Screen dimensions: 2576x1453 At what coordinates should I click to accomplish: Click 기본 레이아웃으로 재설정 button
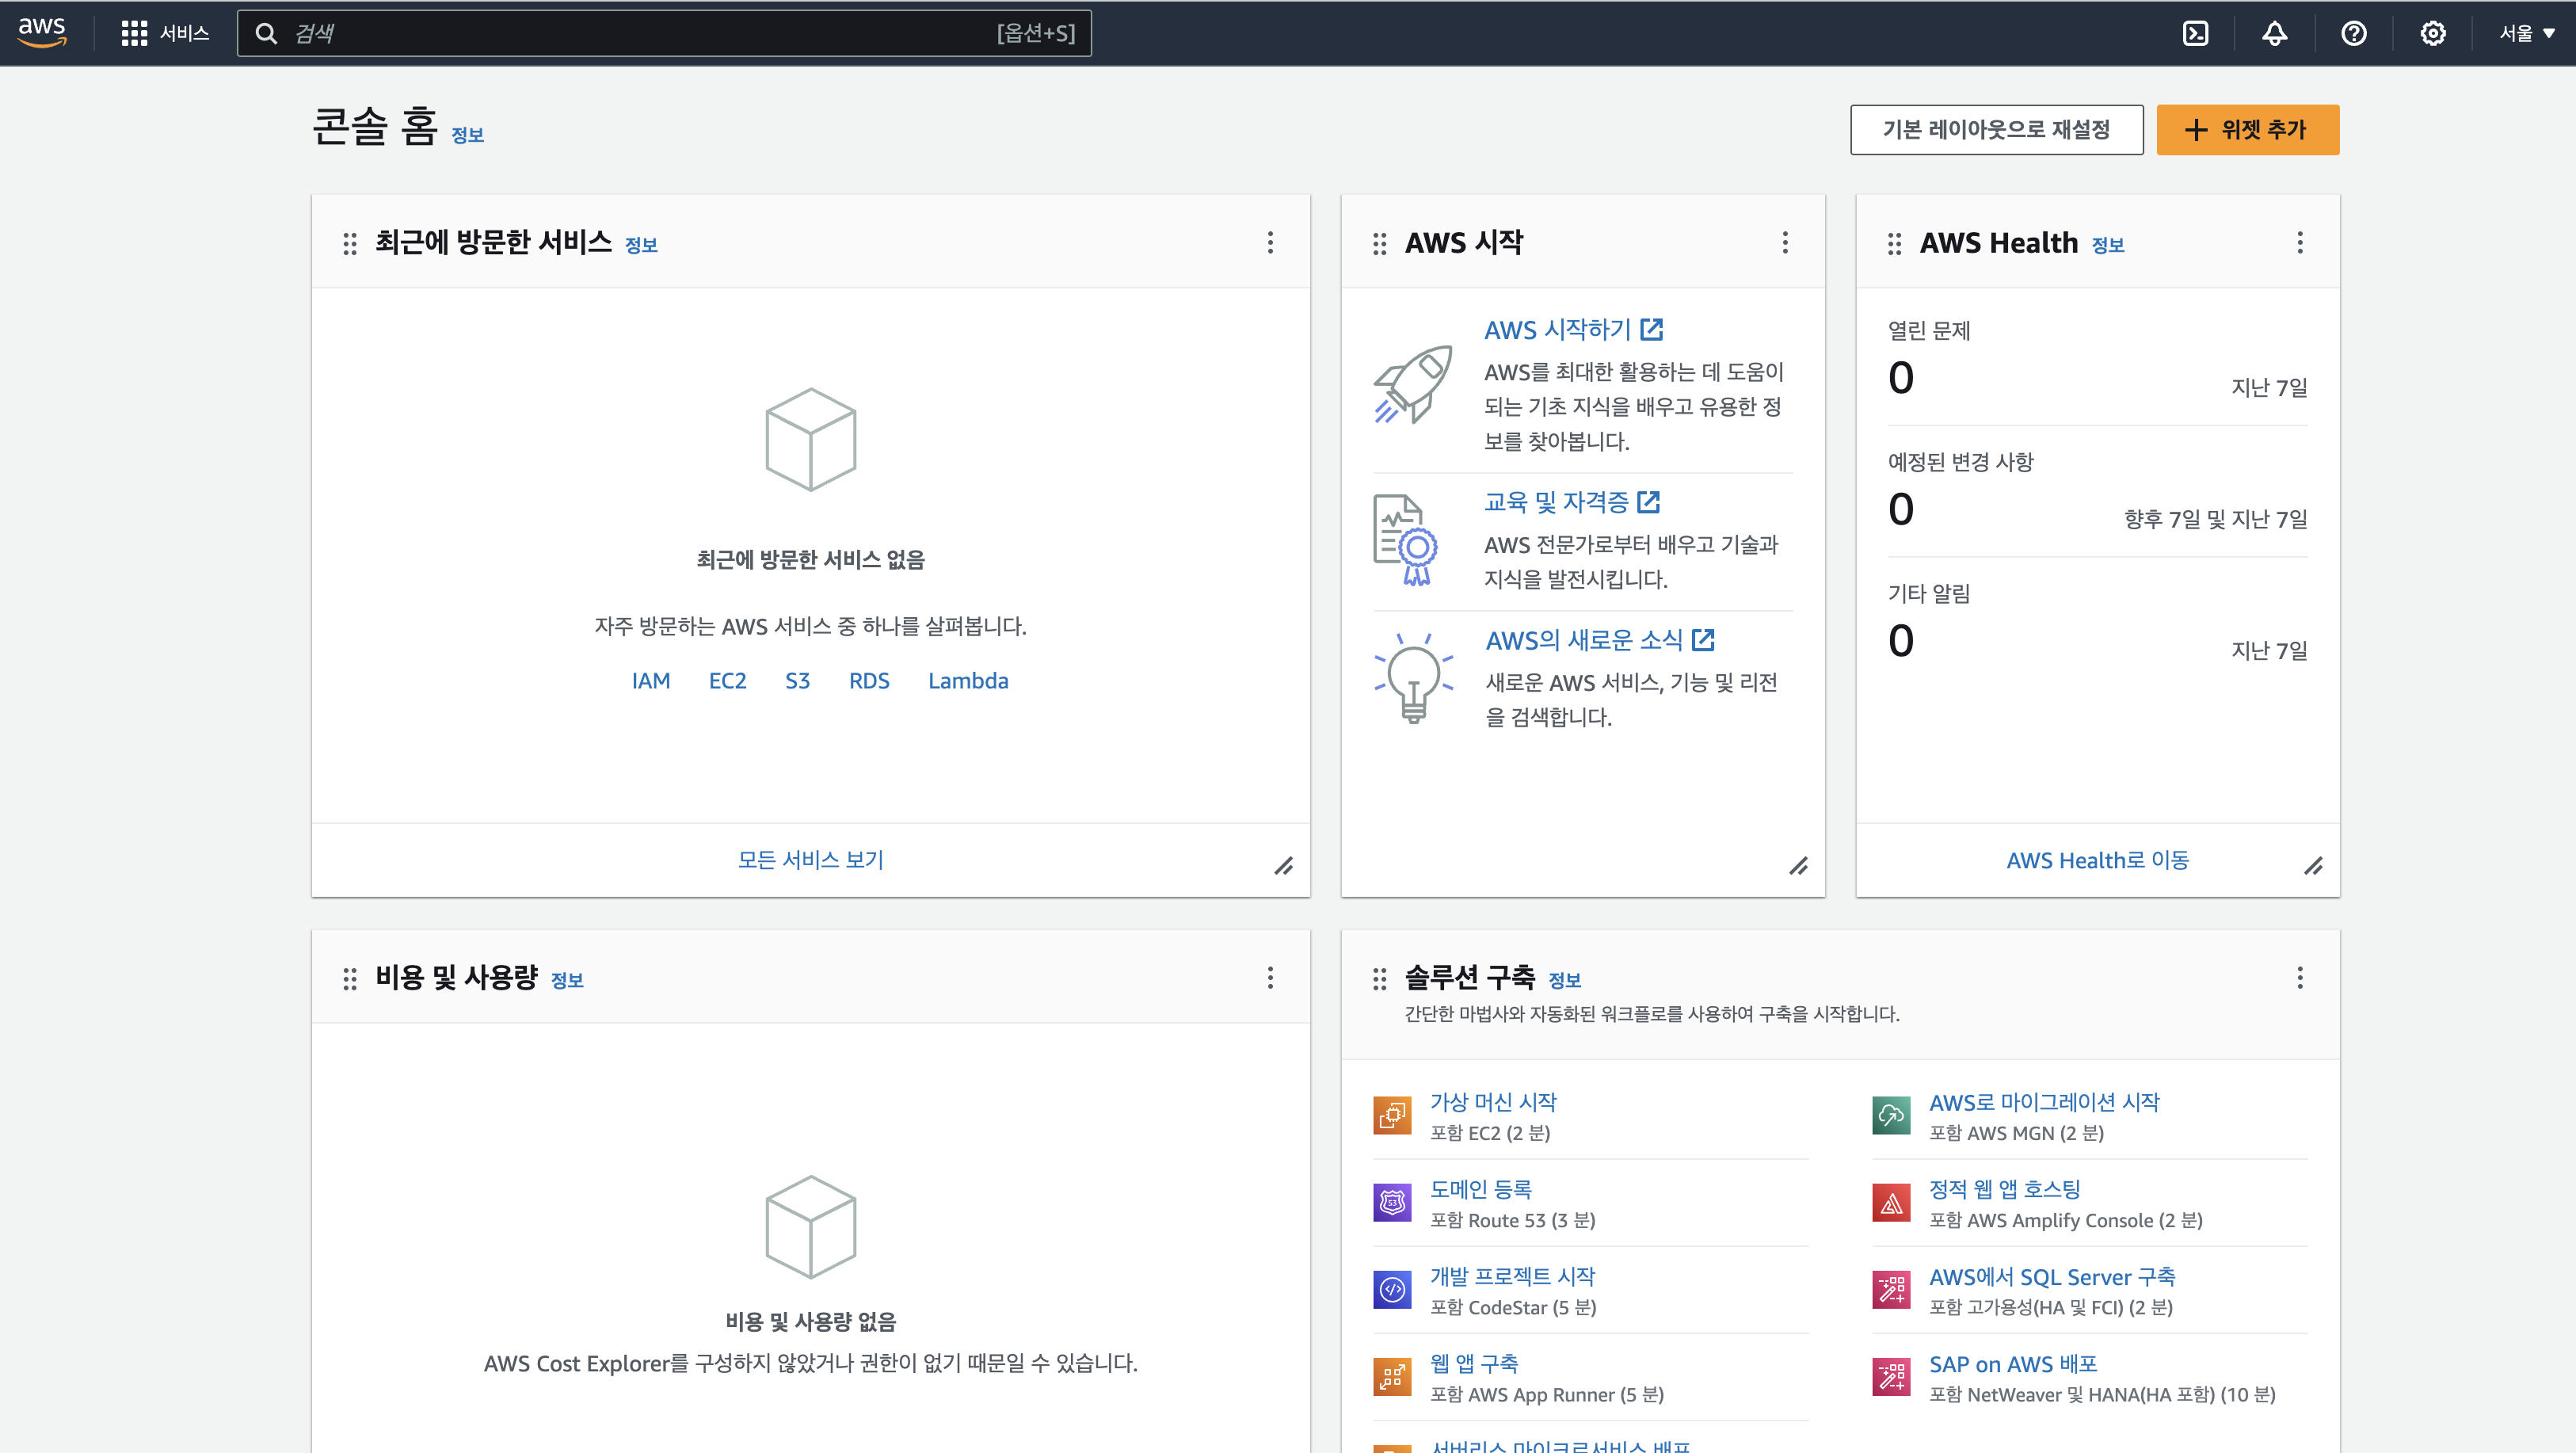[1996, 130]
